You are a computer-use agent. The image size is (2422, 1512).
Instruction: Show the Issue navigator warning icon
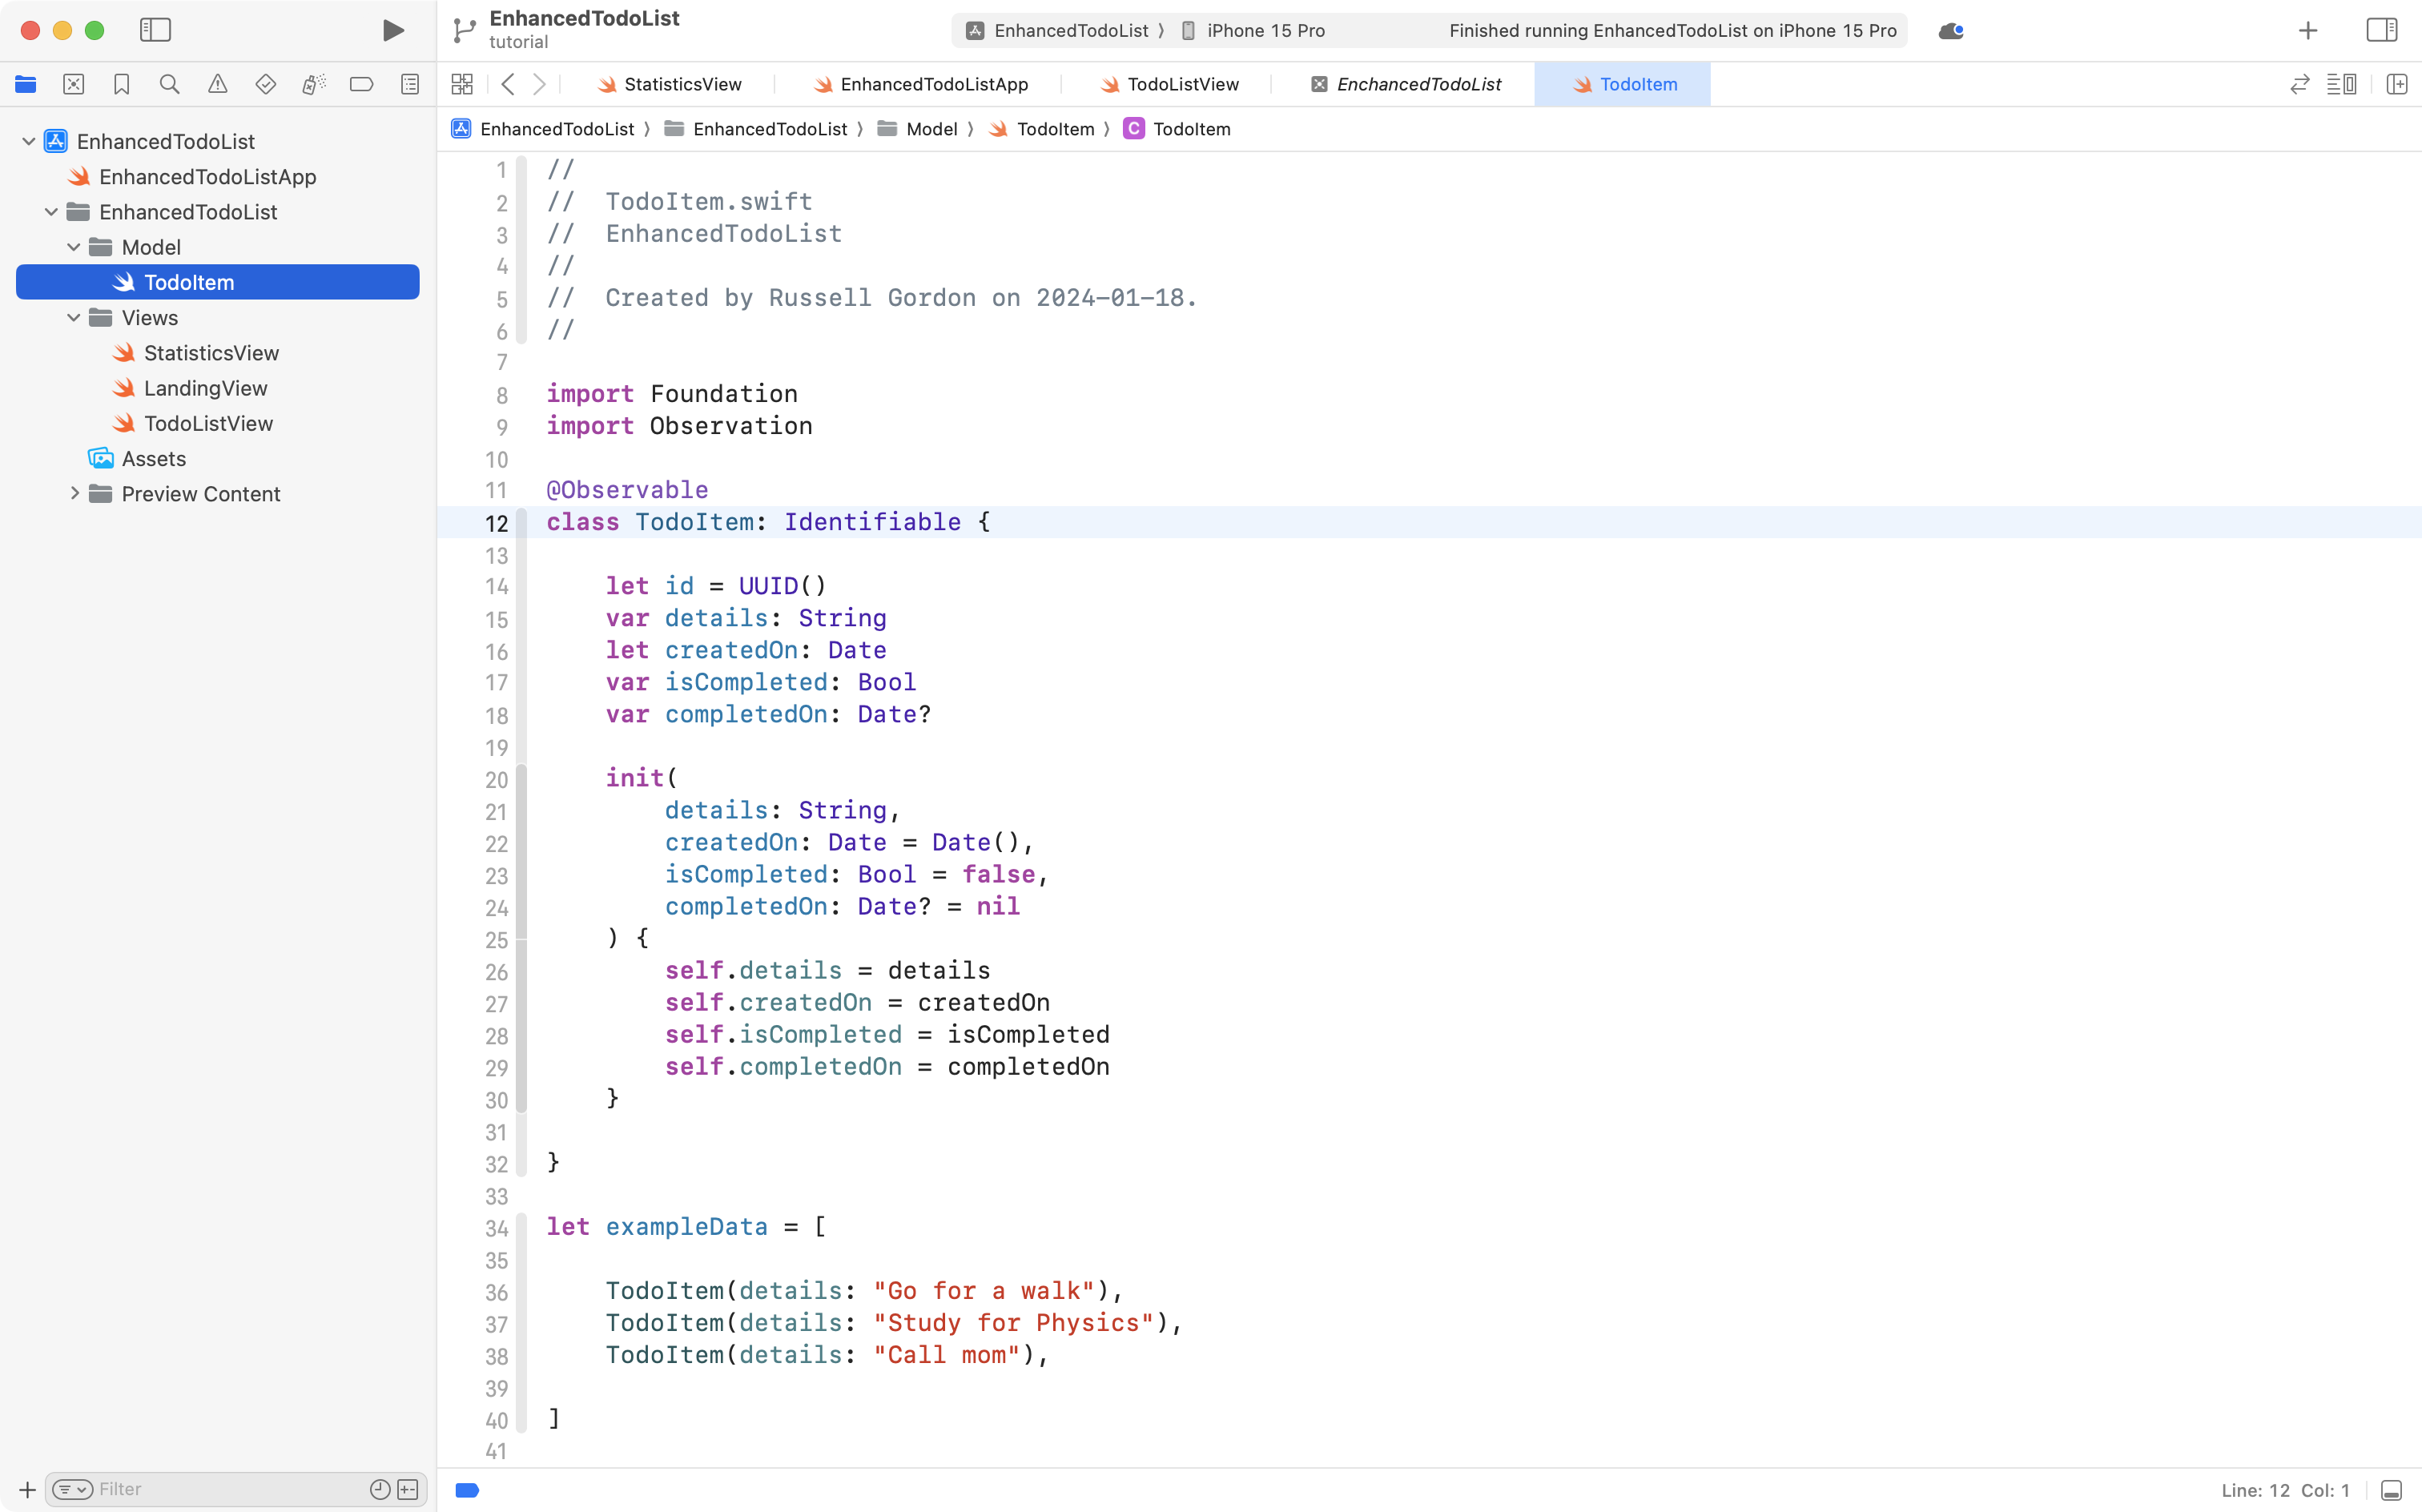pos(218,84)
